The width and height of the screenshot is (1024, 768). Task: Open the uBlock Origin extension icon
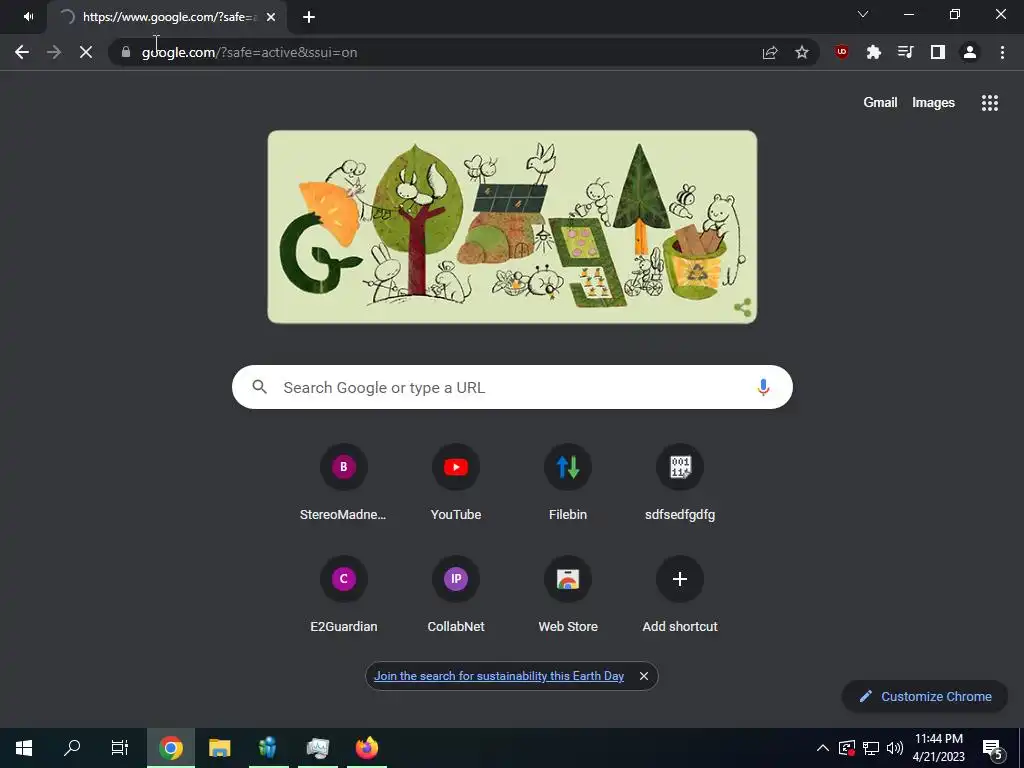click(x=842, y=52)
